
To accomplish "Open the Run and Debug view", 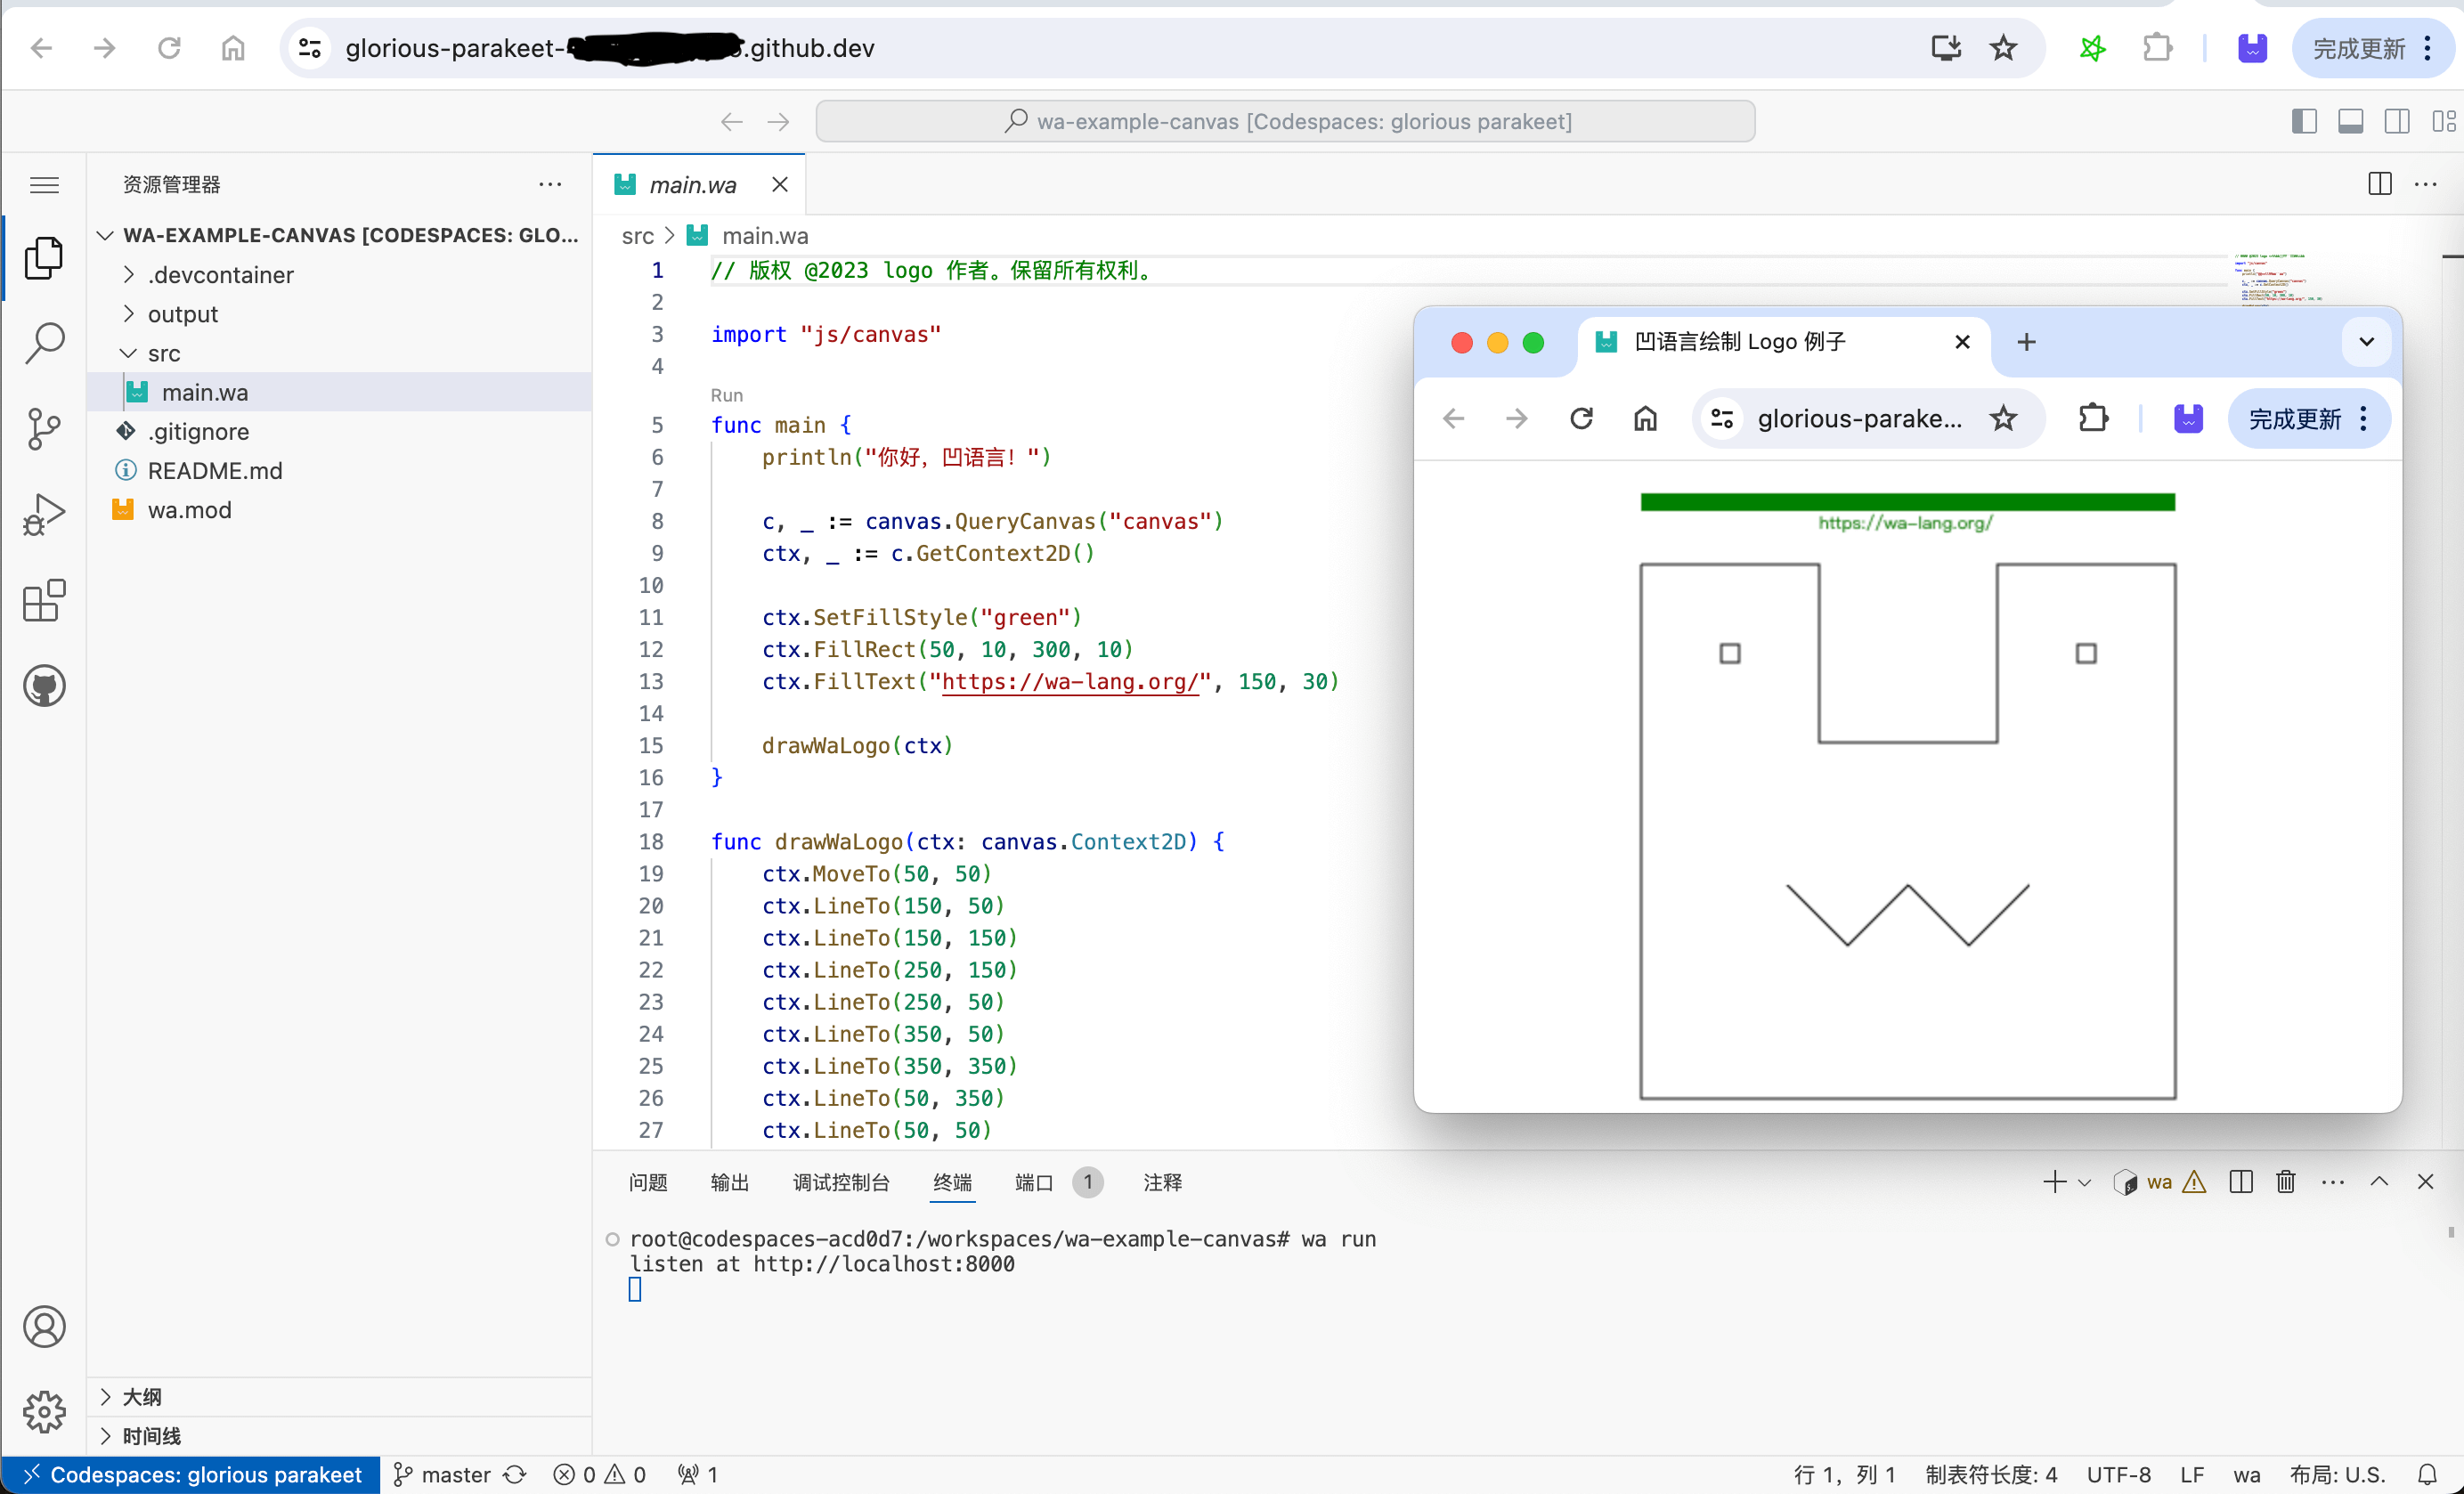I will click(x=44, y=515).
